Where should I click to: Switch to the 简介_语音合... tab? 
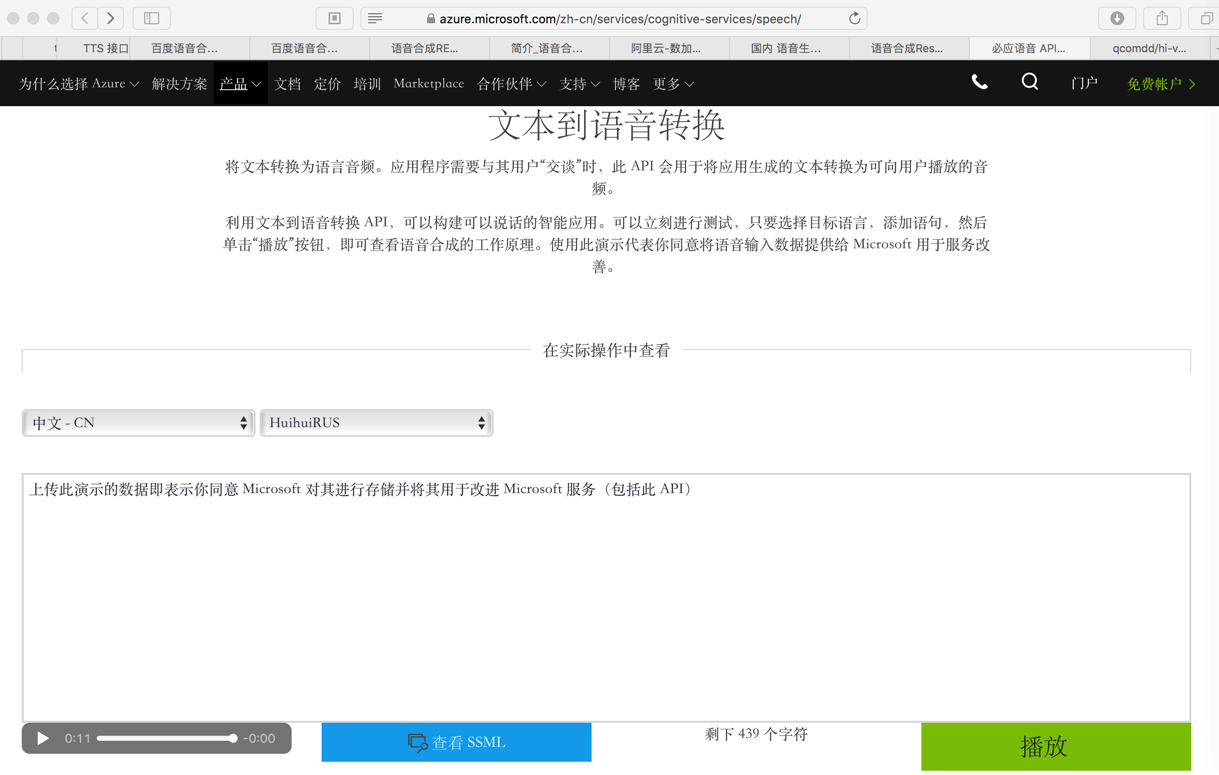point(546,48)
